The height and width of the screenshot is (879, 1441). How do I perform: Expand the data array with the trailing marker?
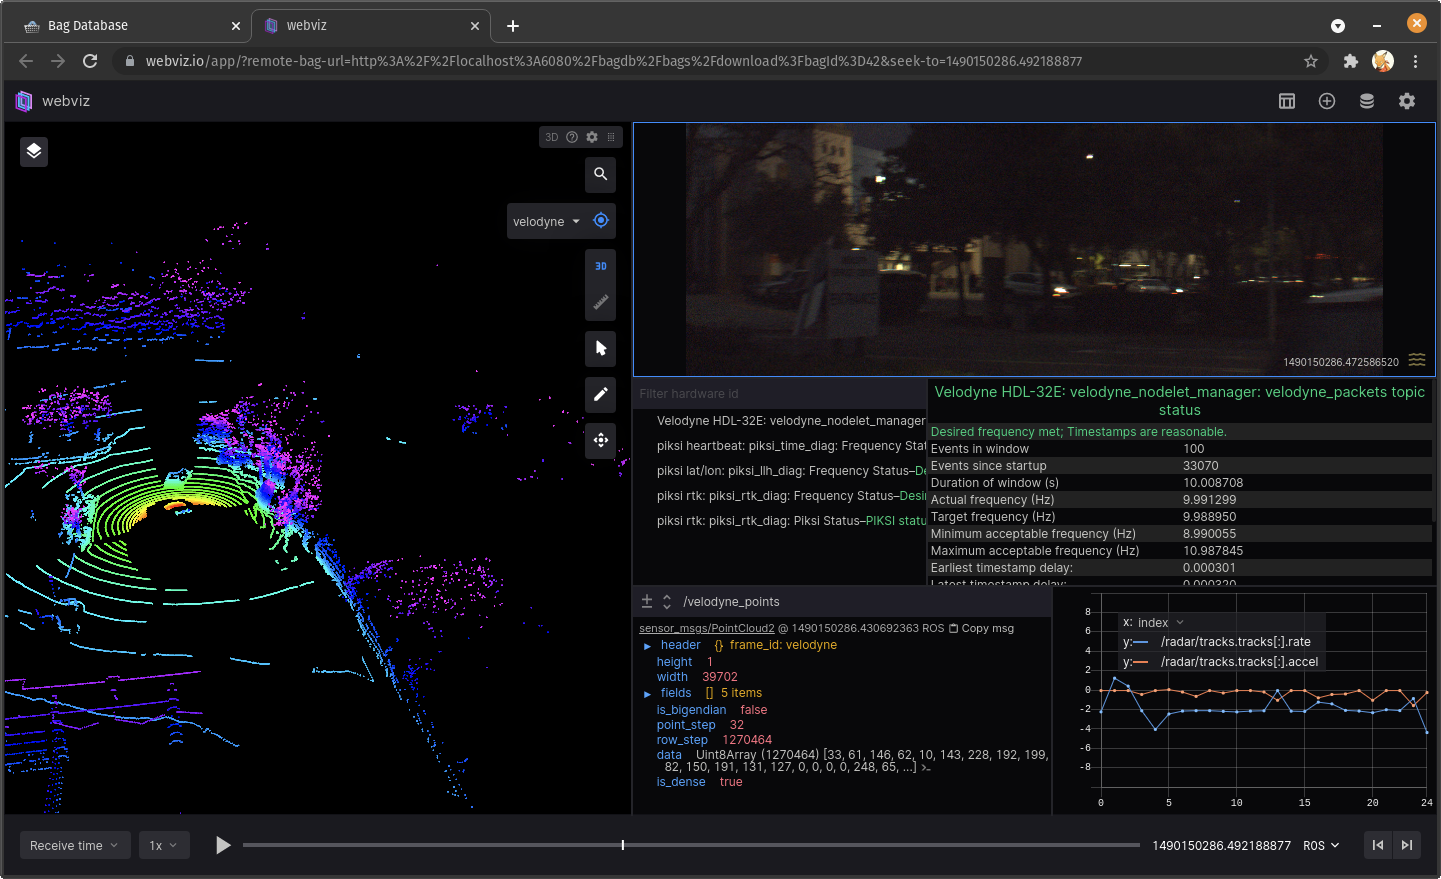pos(925,768)
